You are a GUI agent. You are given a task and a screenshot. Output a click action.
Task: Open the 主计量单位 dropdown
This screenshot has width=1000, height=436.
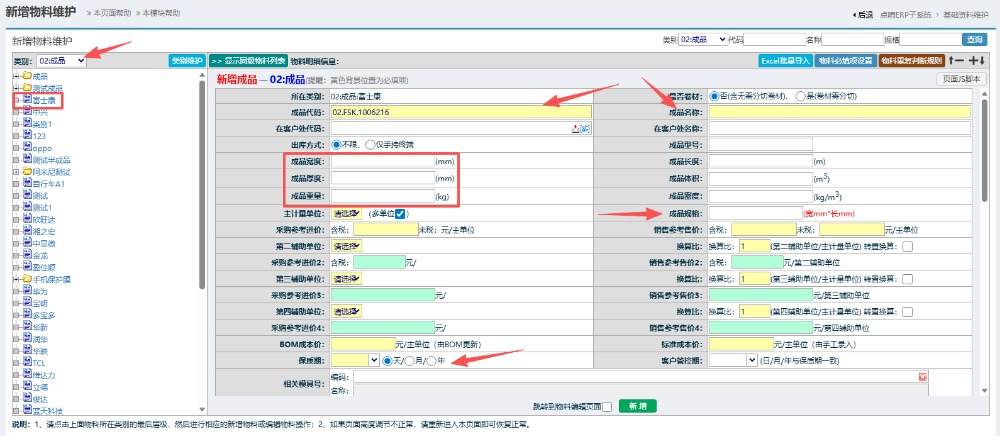click(x=346, y=214)
